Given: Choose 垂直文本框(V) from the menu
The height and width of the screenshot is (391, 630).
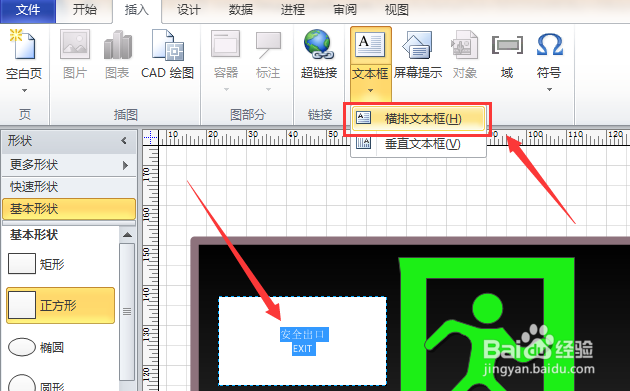Looking at the screenshot, I should 418,143.
